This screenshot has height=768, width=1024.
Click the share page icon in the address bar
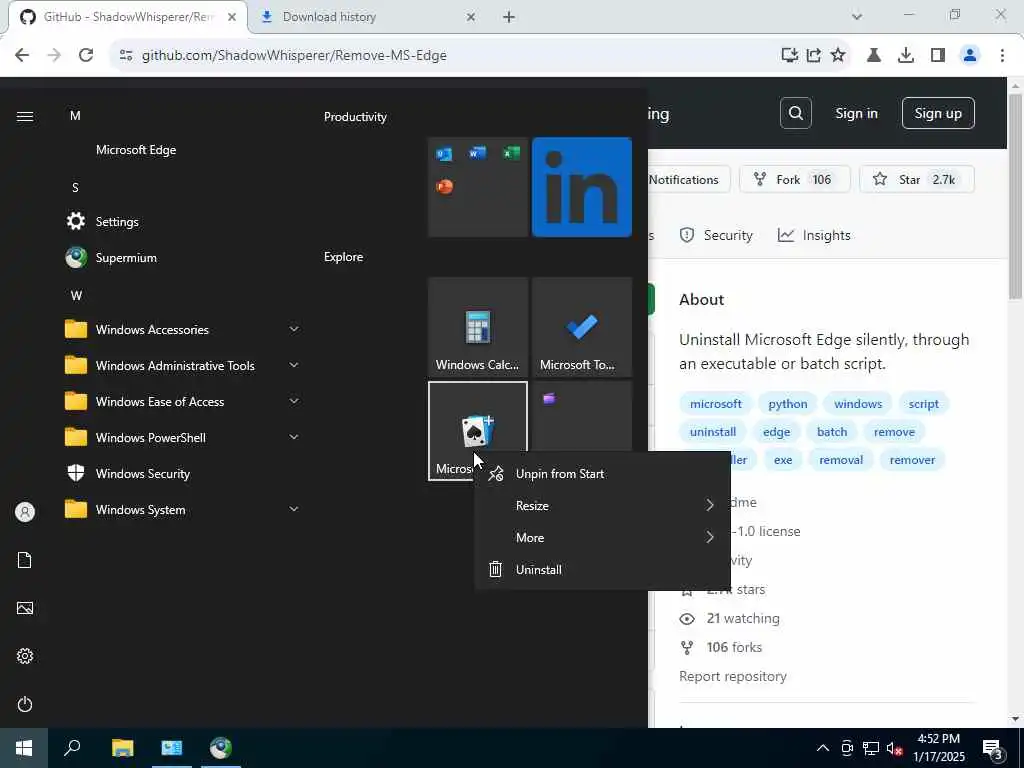point(814,55)
